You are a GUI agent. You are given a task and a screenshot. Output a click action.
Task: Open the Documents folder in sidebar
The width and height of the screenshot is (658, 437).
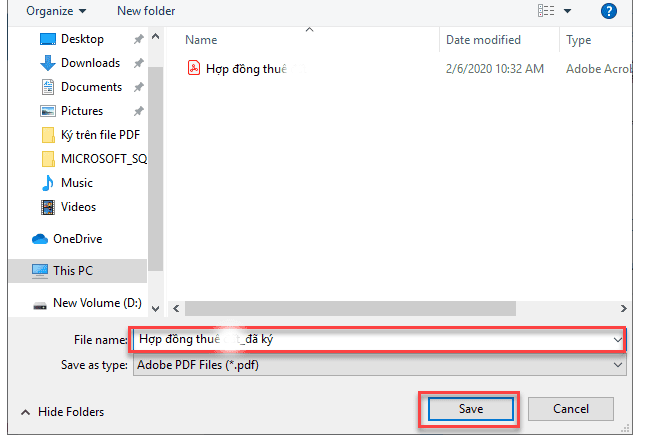click(91, 87)
